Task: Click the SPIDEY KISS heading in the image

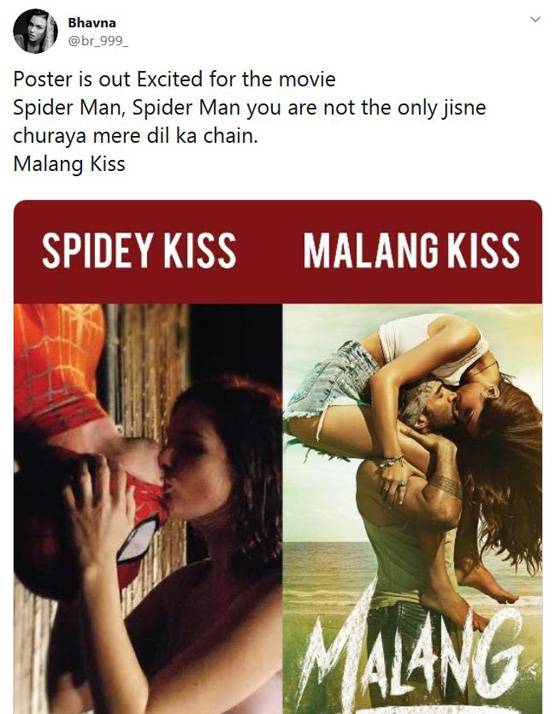Action: pos(139,250)
